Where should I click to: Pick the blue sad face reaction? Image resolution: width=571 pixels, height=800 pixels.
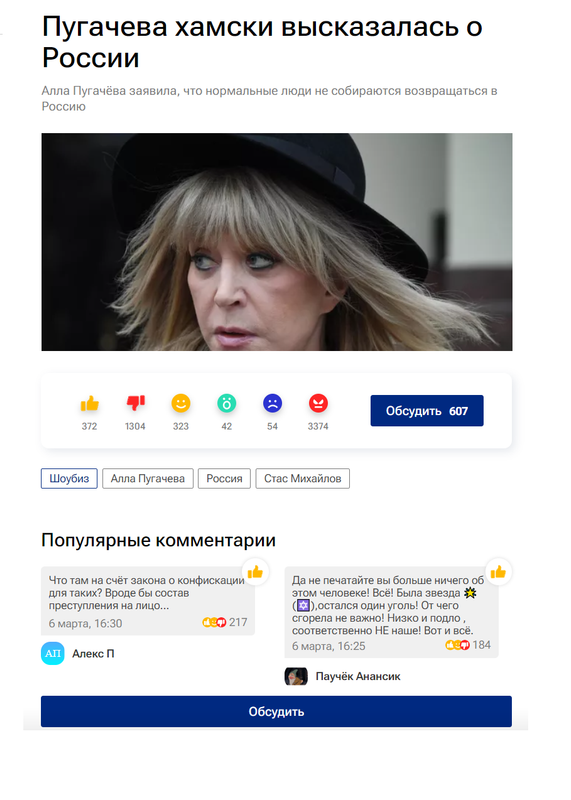point(272,403)
